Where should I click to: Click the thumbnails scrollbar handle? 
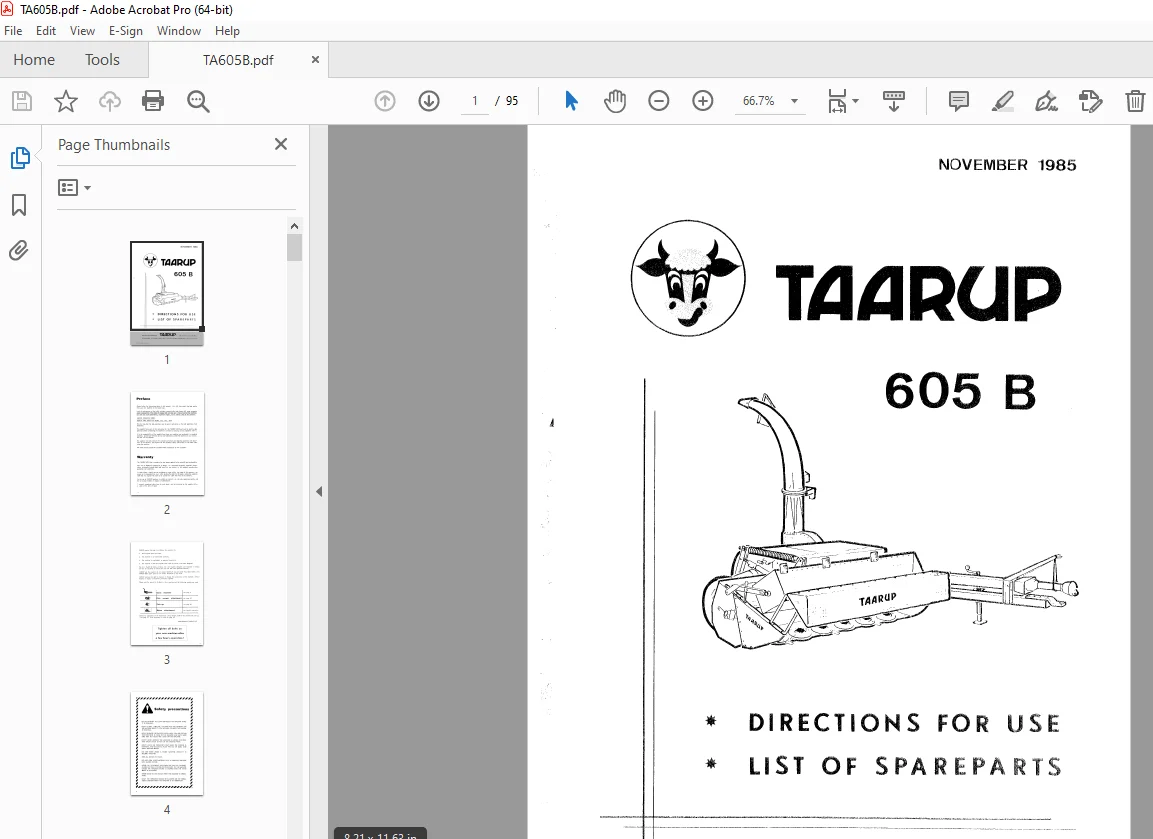[294, 247]
